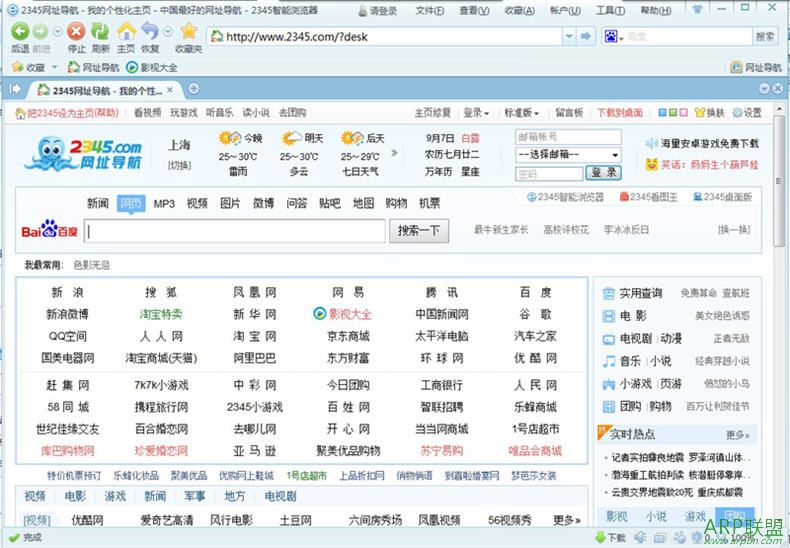
Task: Expand the 选择邮箱 mailbox dropdown
Action: tap(615, 155)
